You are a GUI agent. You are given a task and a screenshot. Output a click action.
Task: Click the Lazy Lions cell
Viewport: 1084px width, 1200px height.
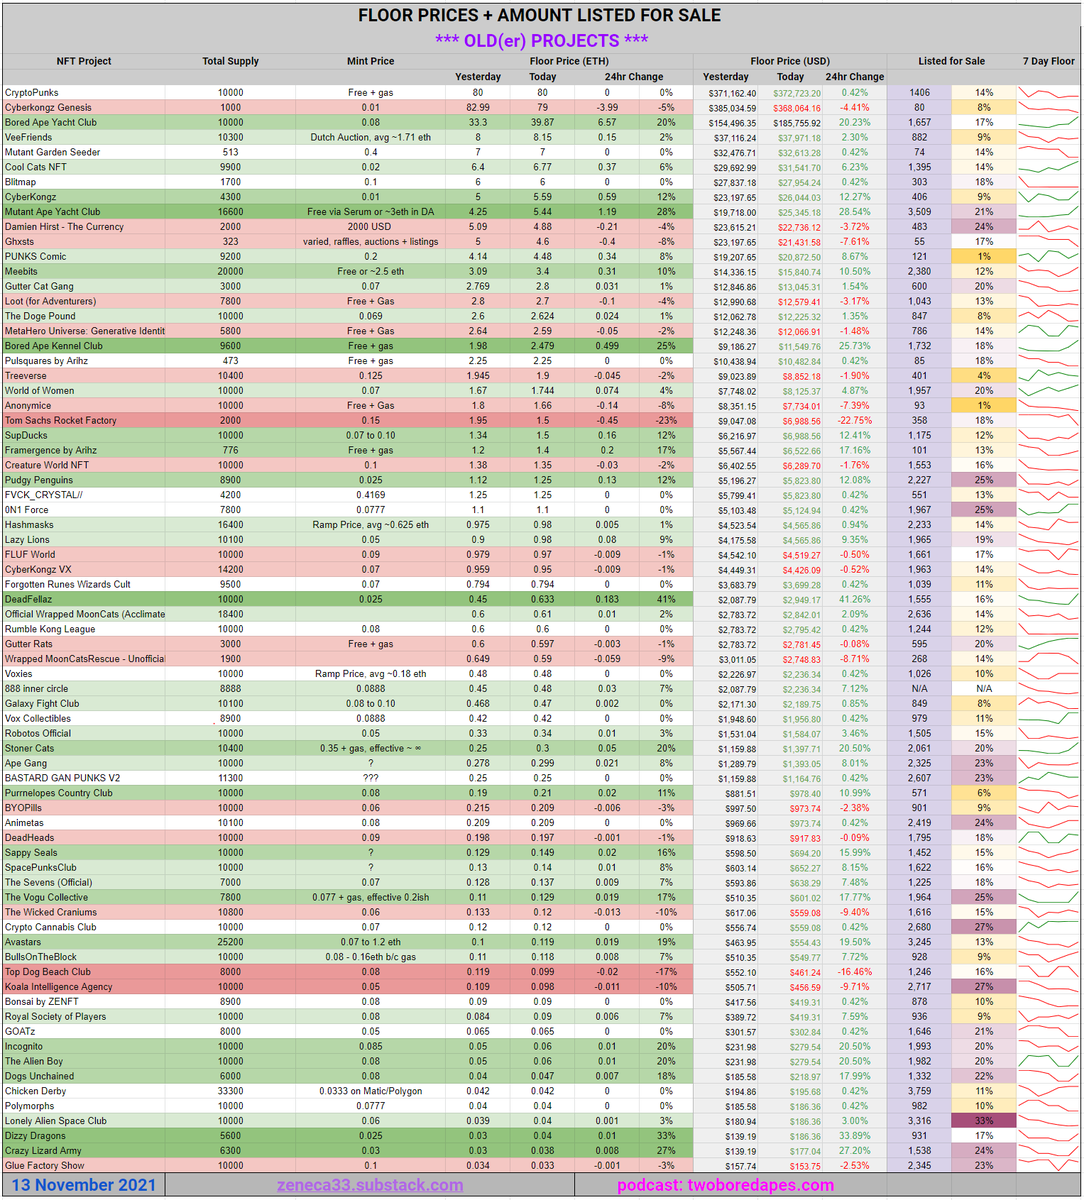pyautogui.click(x=28, y=540)
